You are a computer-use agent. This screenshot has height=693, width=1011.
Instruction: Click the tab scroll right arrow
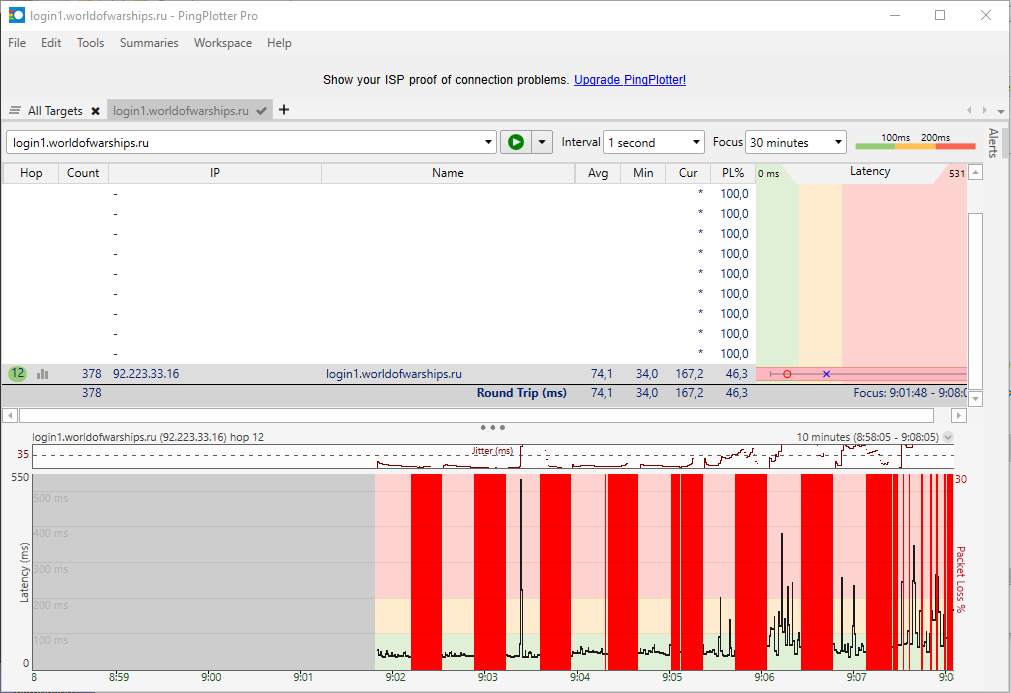985,110
